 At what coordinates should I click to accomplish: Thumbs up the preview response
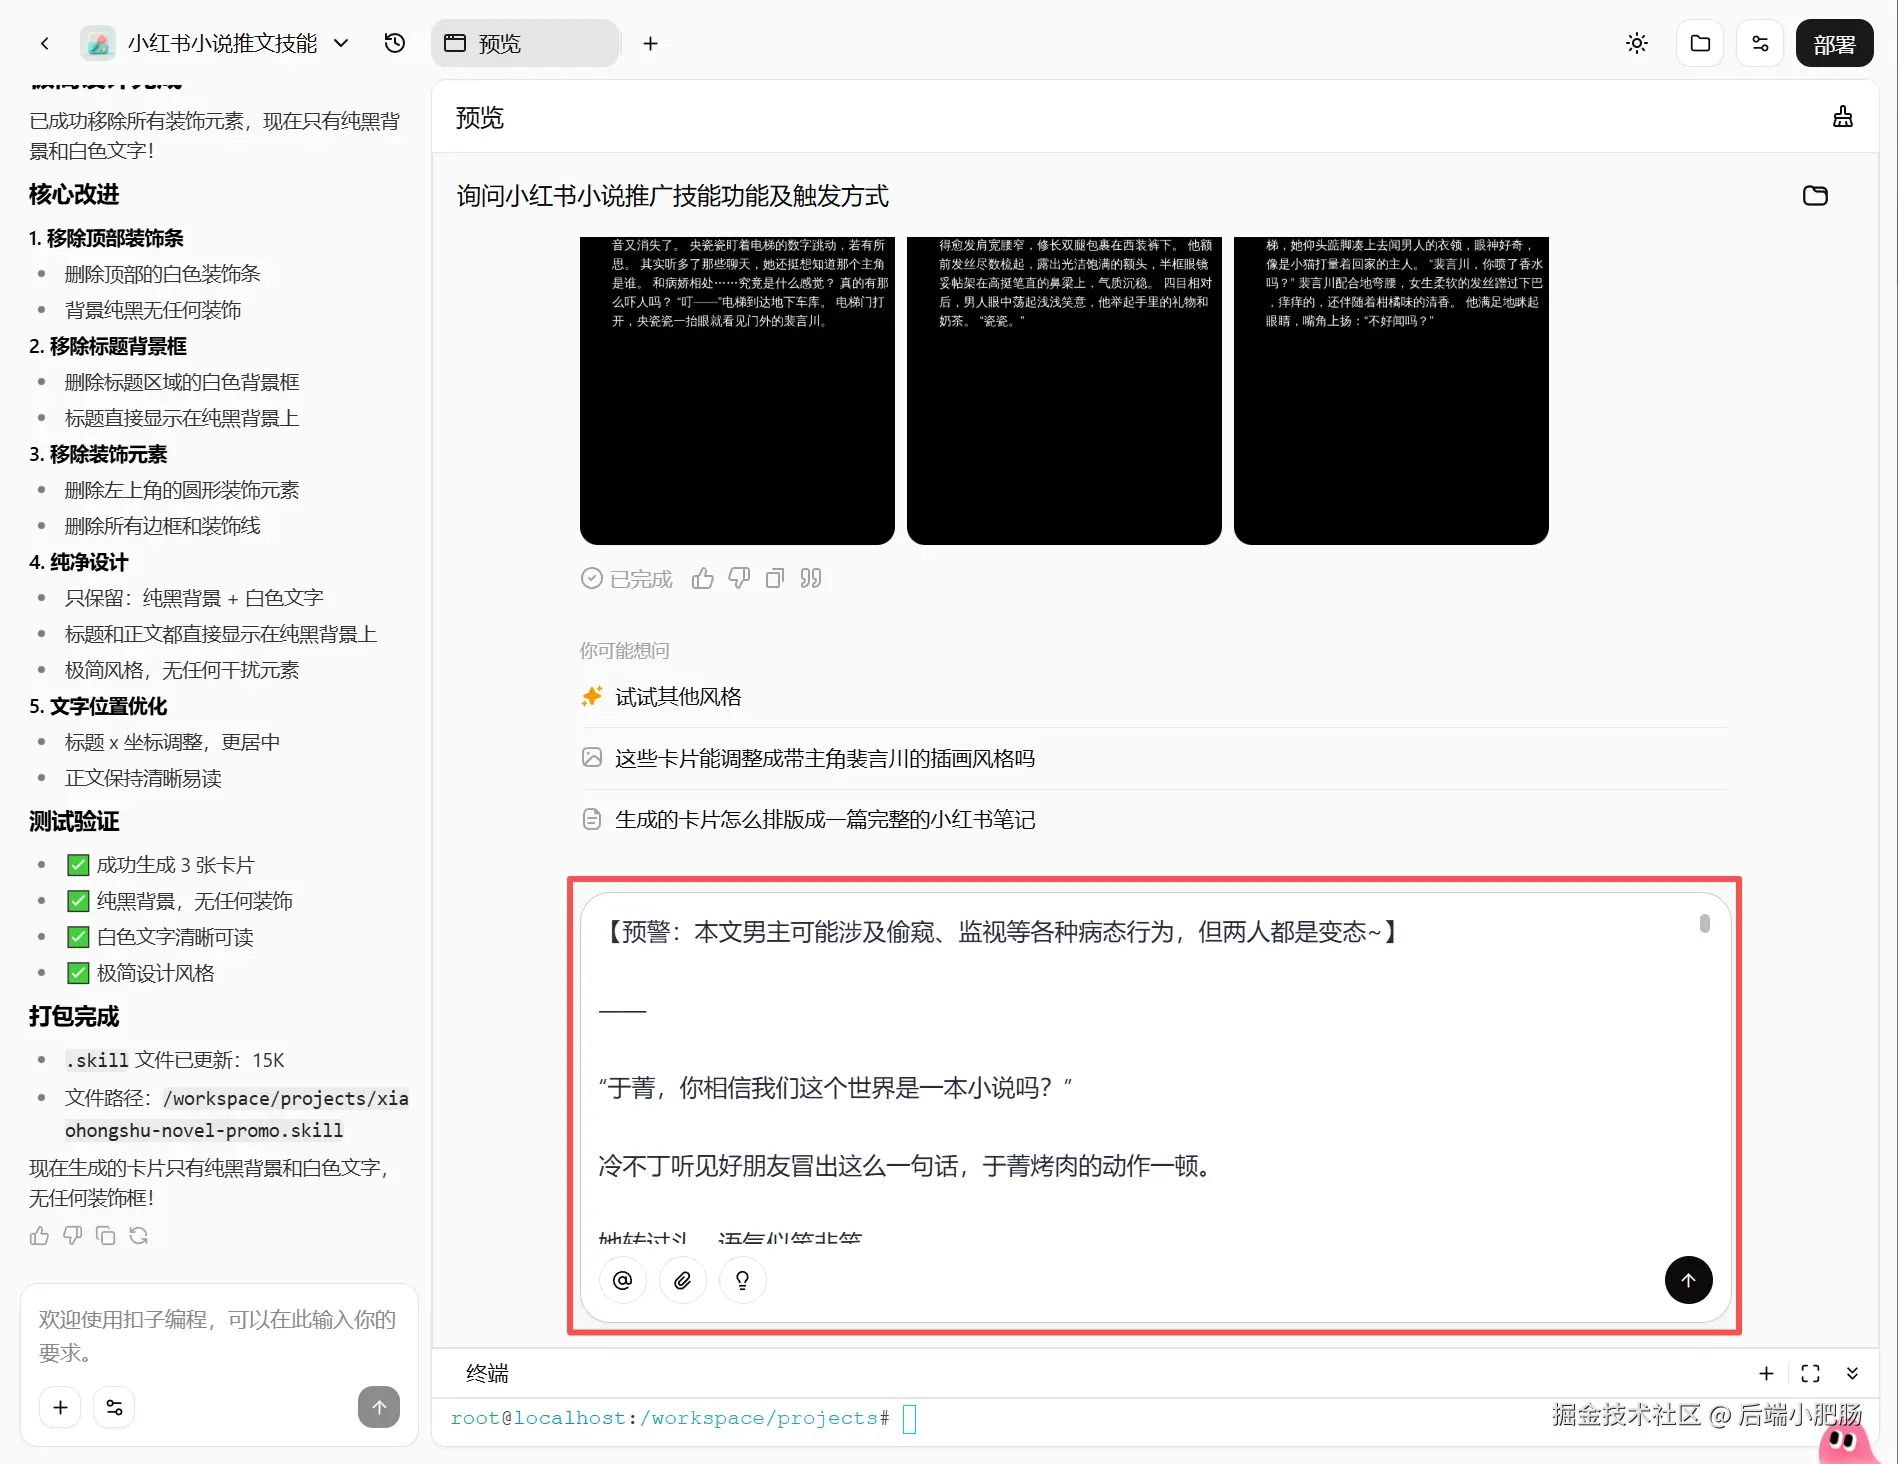(x=703, y=578)
